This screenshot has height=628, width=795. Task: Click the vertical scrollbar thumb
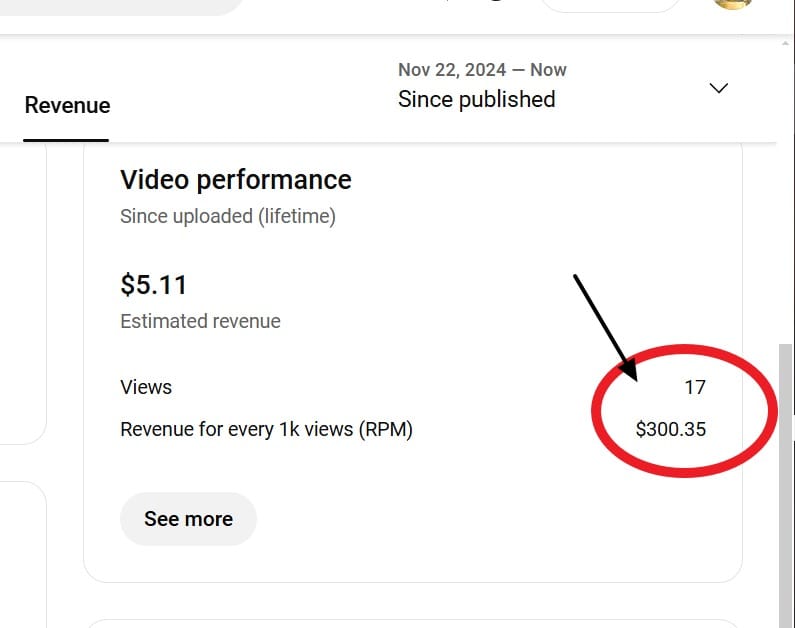pos(785,486)
